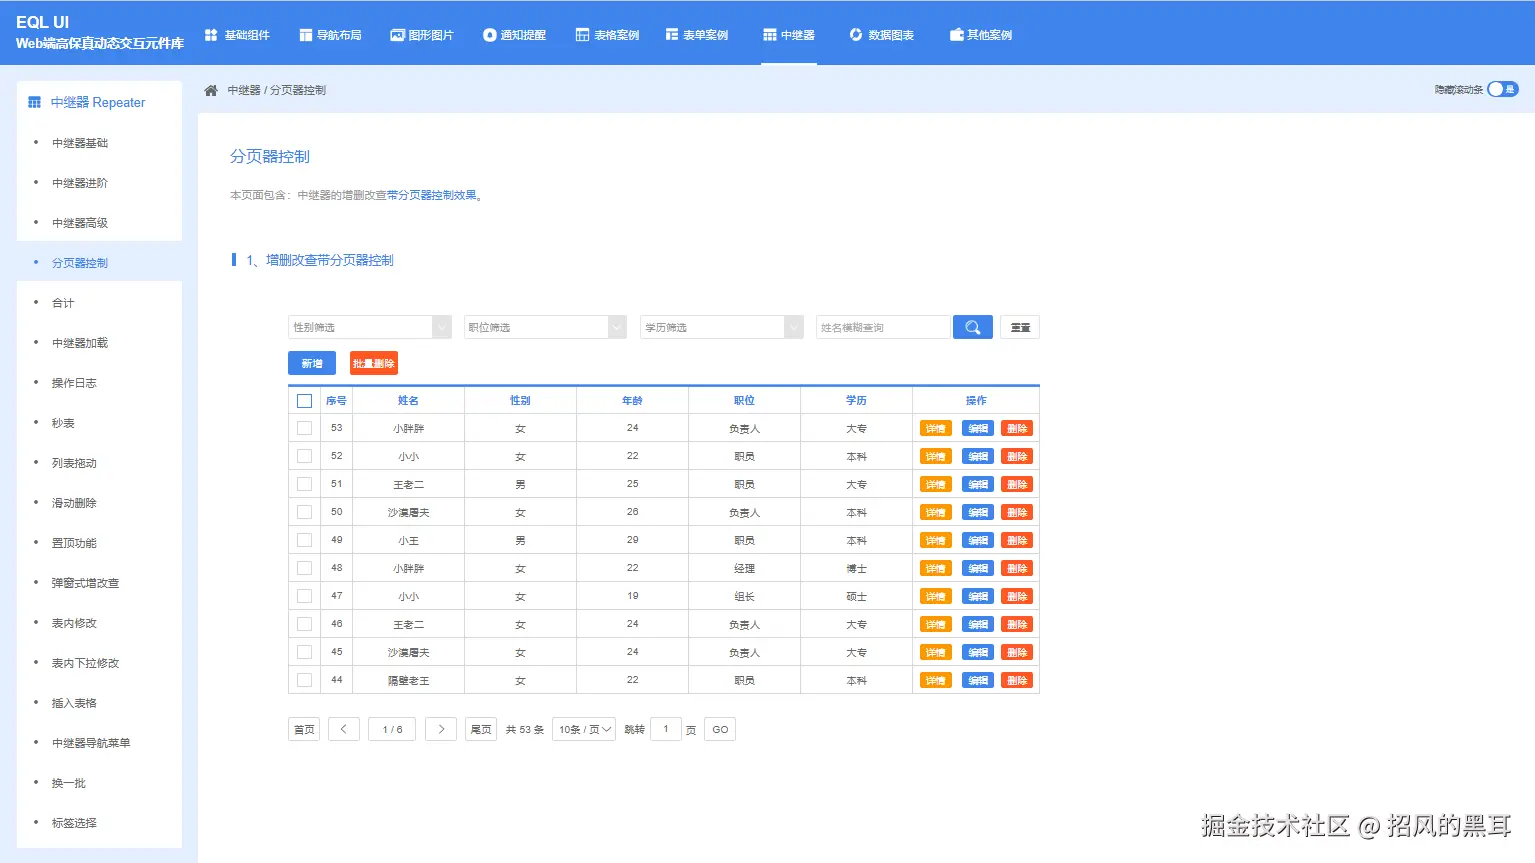Viewport: 1535px width, 863px height.
Task: Click the 1 / 6 page indicator
Action: [x=392, y=729]
